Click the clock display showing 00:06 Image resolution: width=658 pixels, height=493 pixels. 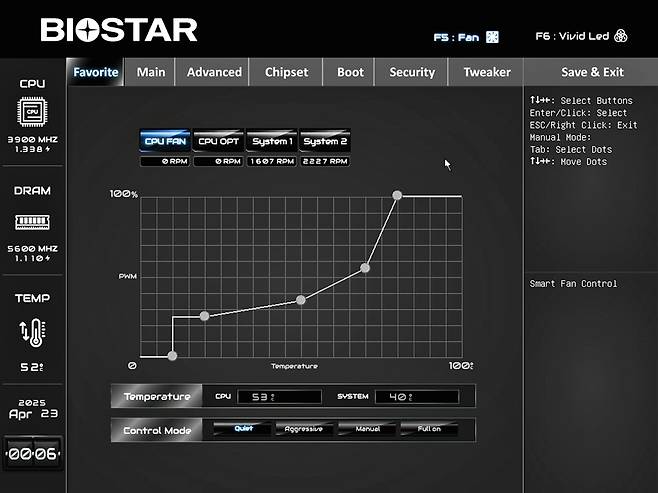point(32,453)
